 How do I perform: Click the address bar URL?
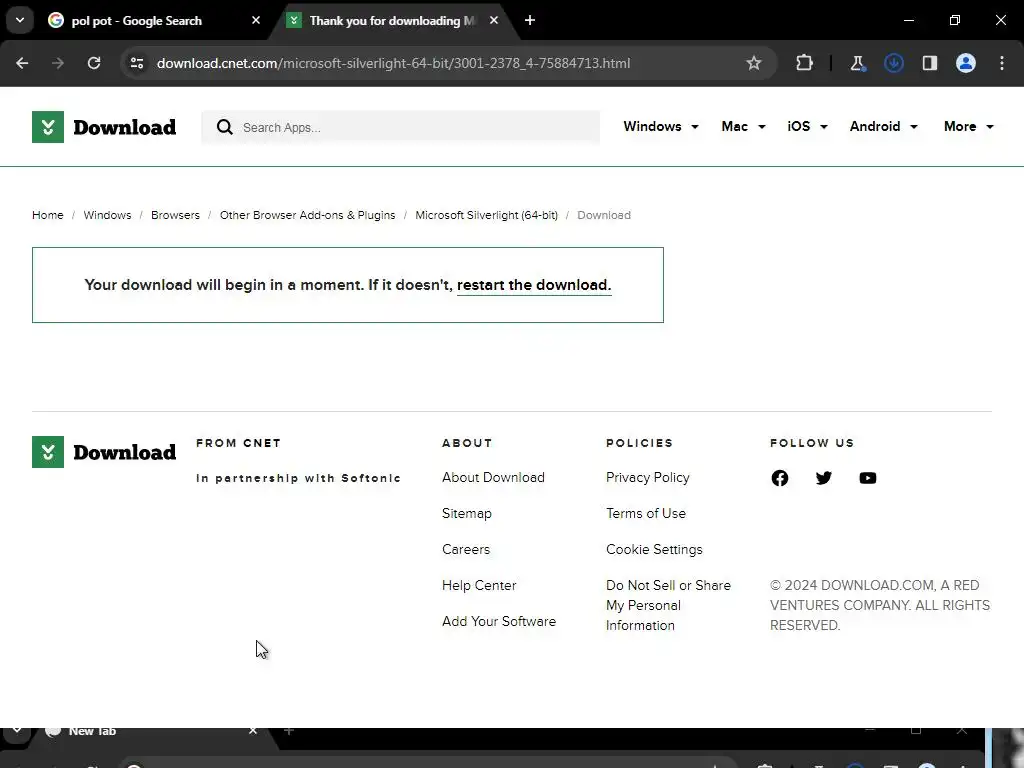[393, 63]
